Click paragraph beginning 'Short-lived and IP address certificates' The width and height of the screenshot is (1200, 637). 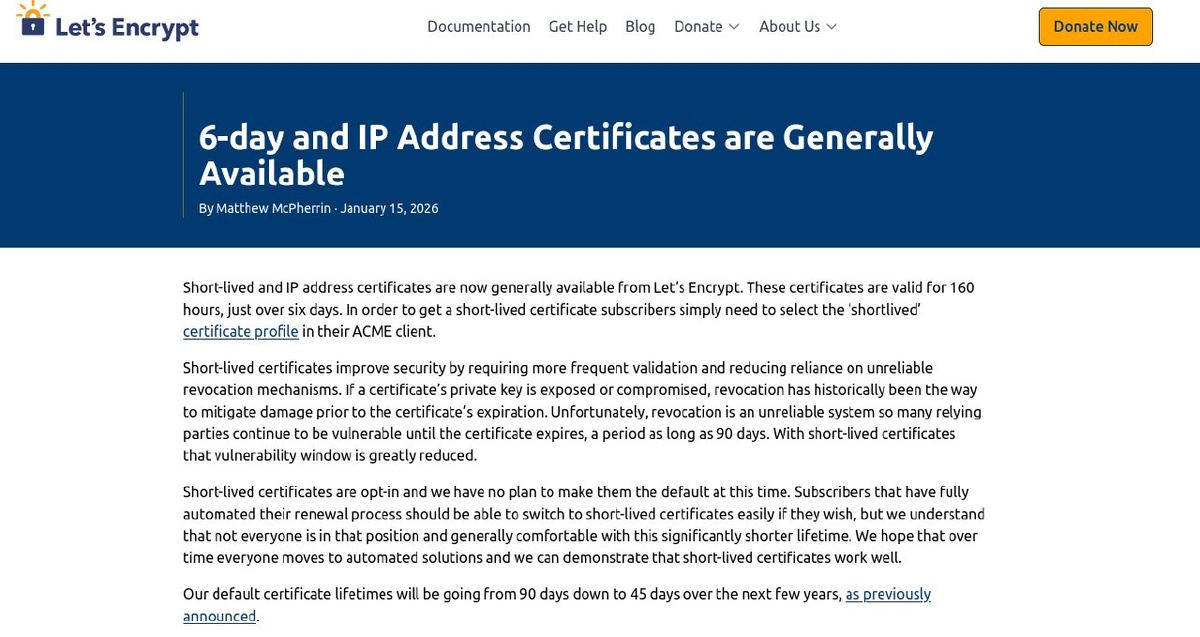click(x=578, y=309)
